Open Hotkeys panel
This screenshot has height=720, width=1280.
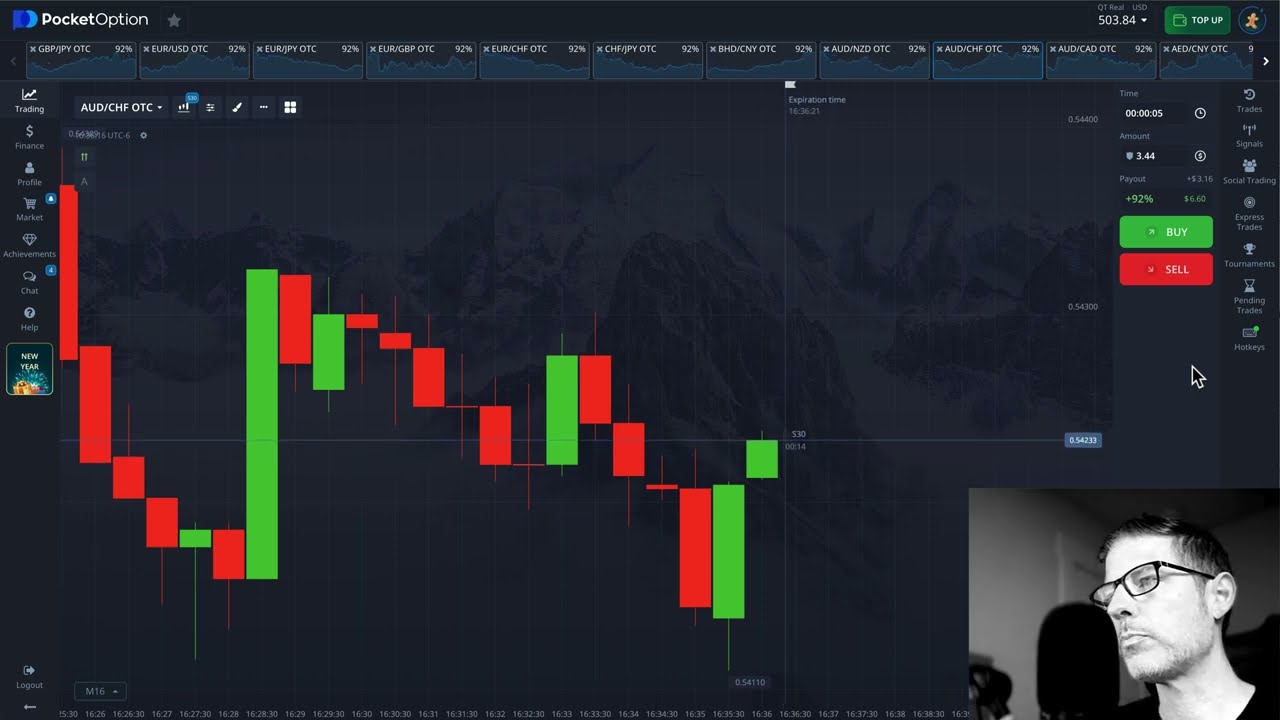coord(1249,338)
